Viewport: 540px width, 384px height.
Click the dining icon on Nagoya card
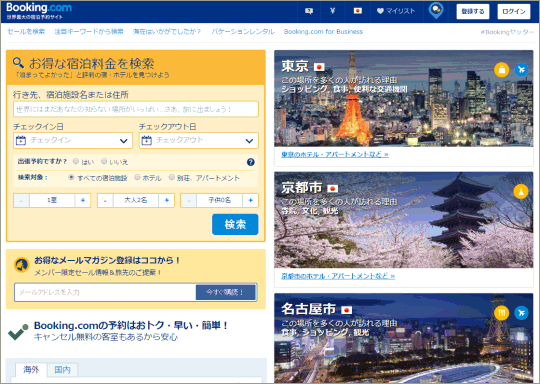(x=501, y=313)
